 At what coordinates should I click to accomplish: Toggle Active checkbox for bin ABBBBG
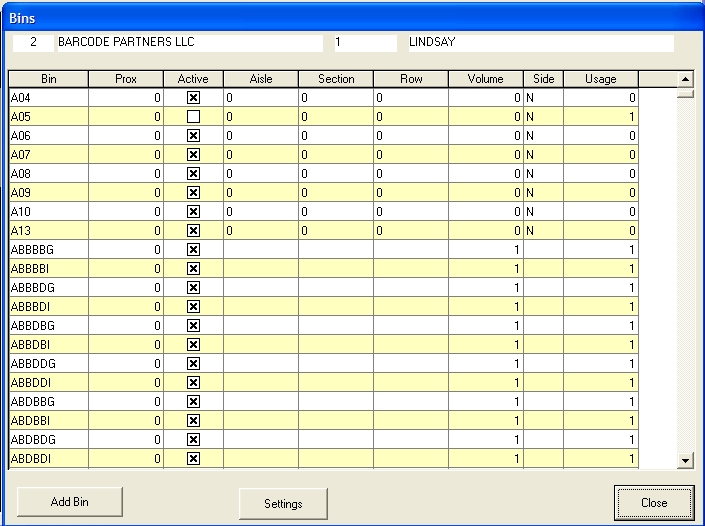tap(193, 250)
